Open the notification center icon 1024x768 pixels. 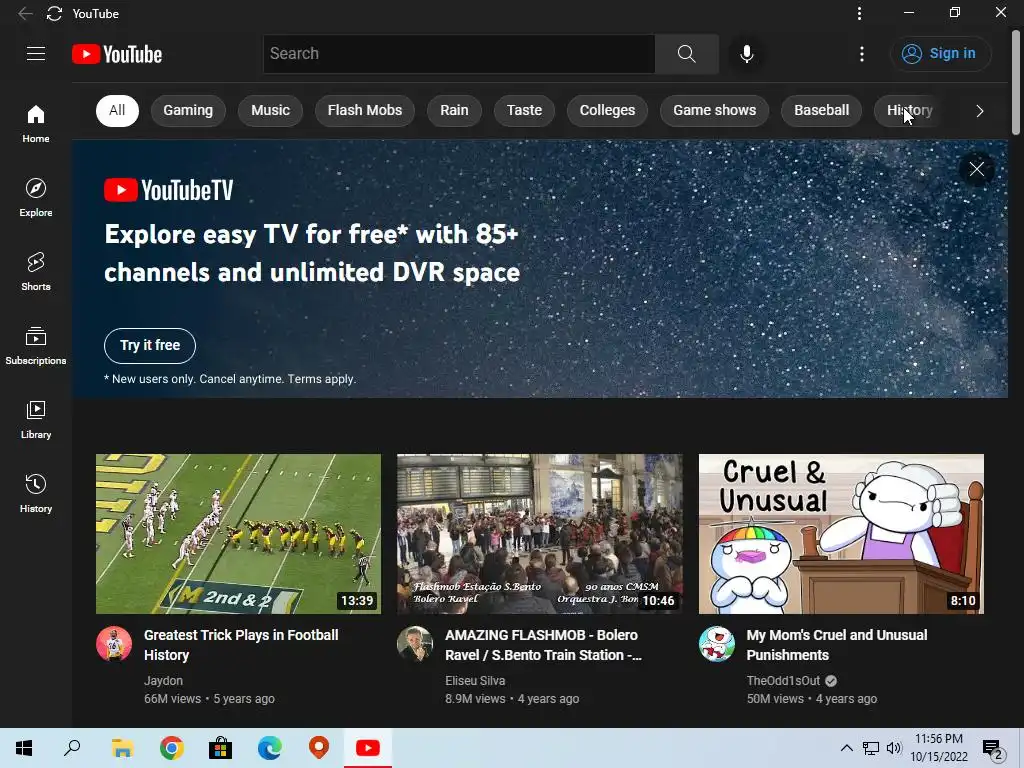pos(993,748)
